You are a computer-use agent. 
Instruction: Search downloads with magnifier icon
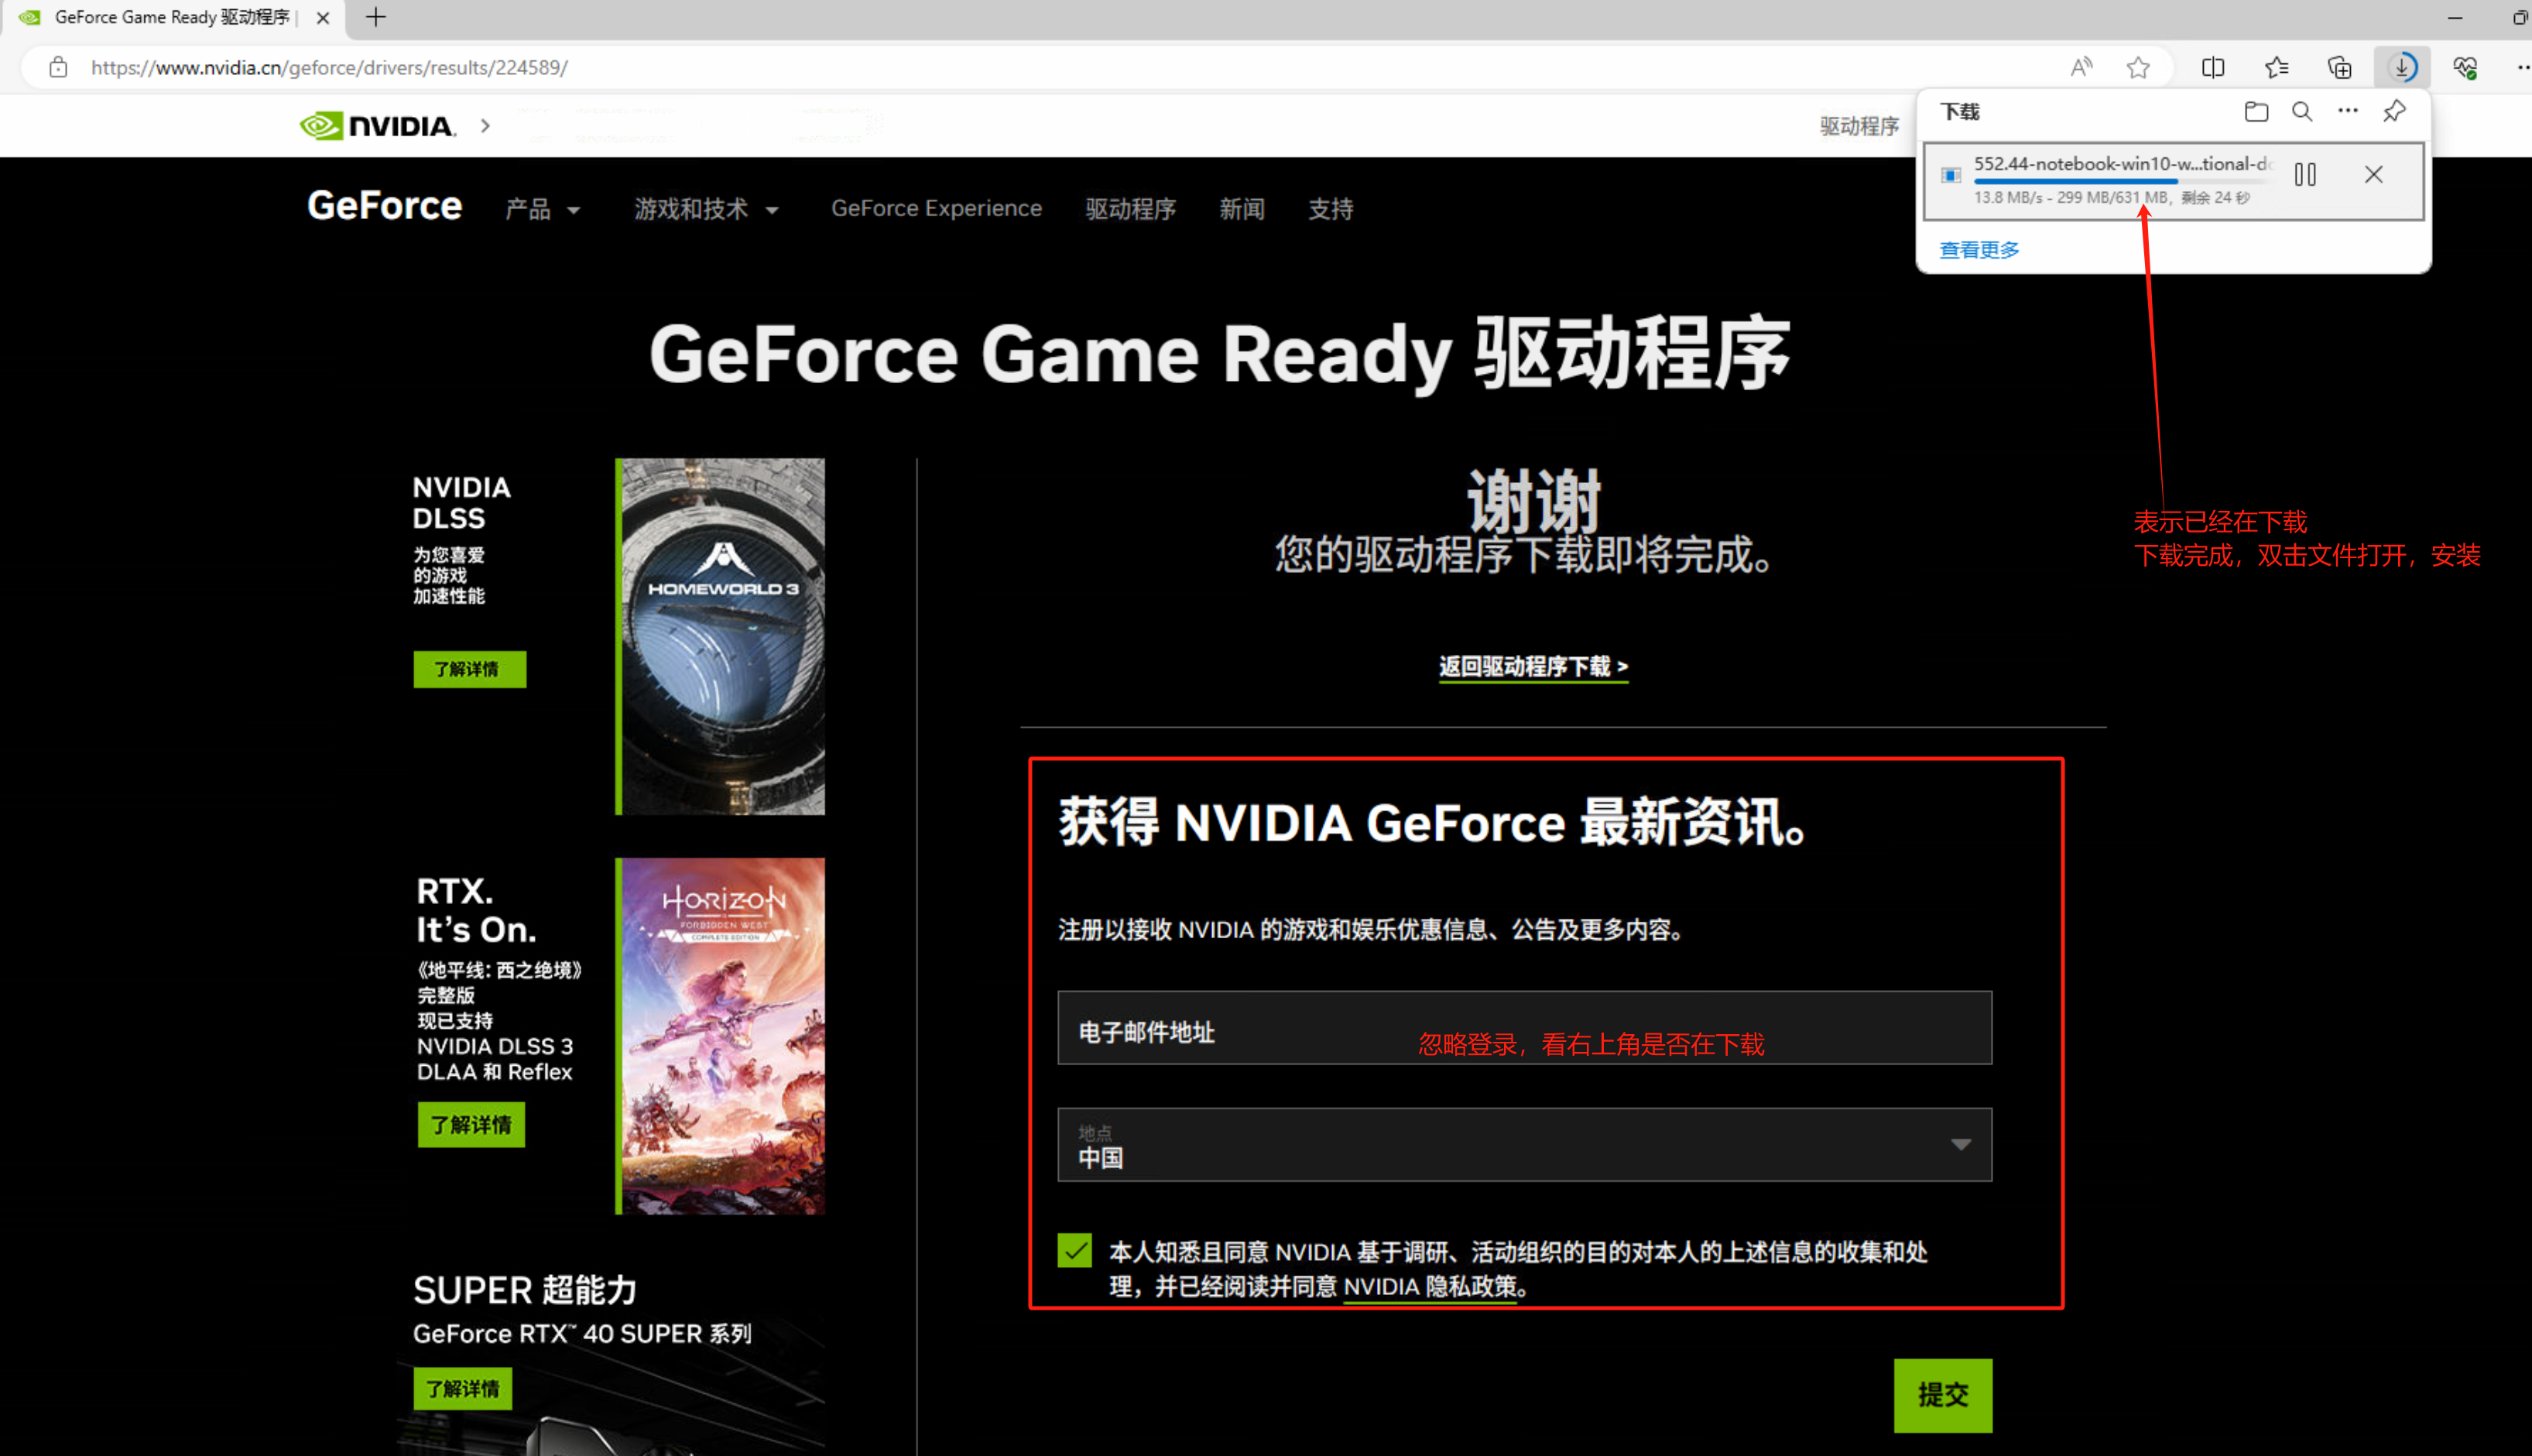pyautogui.click(x=2302, y=111)
